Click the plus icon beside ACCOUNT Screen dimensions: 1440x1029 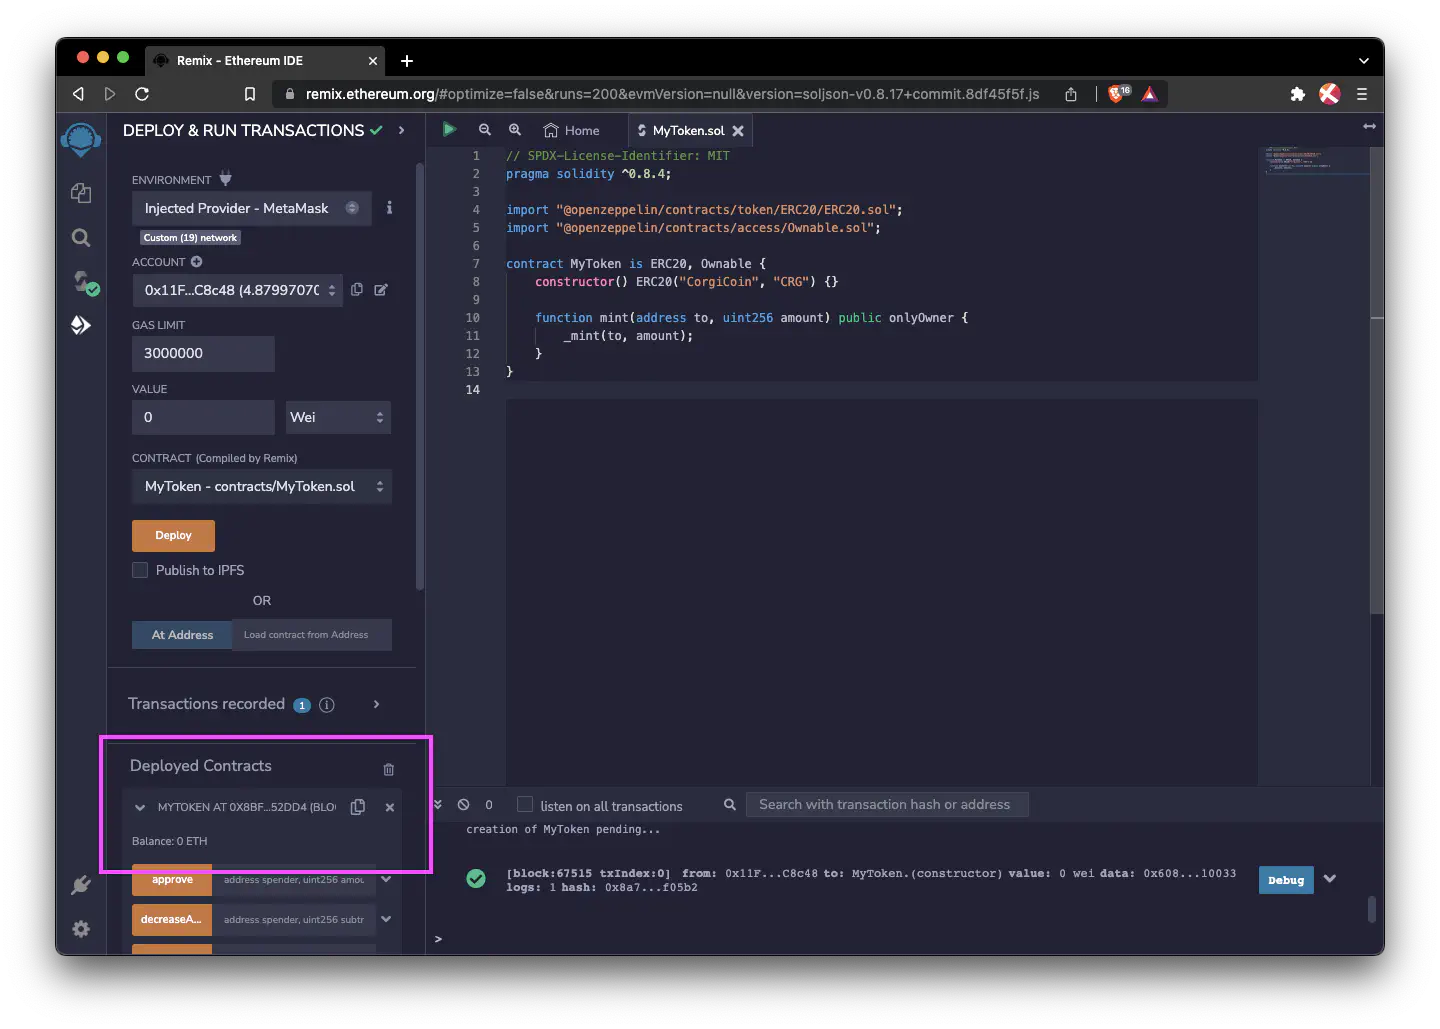tap(196, 262)
